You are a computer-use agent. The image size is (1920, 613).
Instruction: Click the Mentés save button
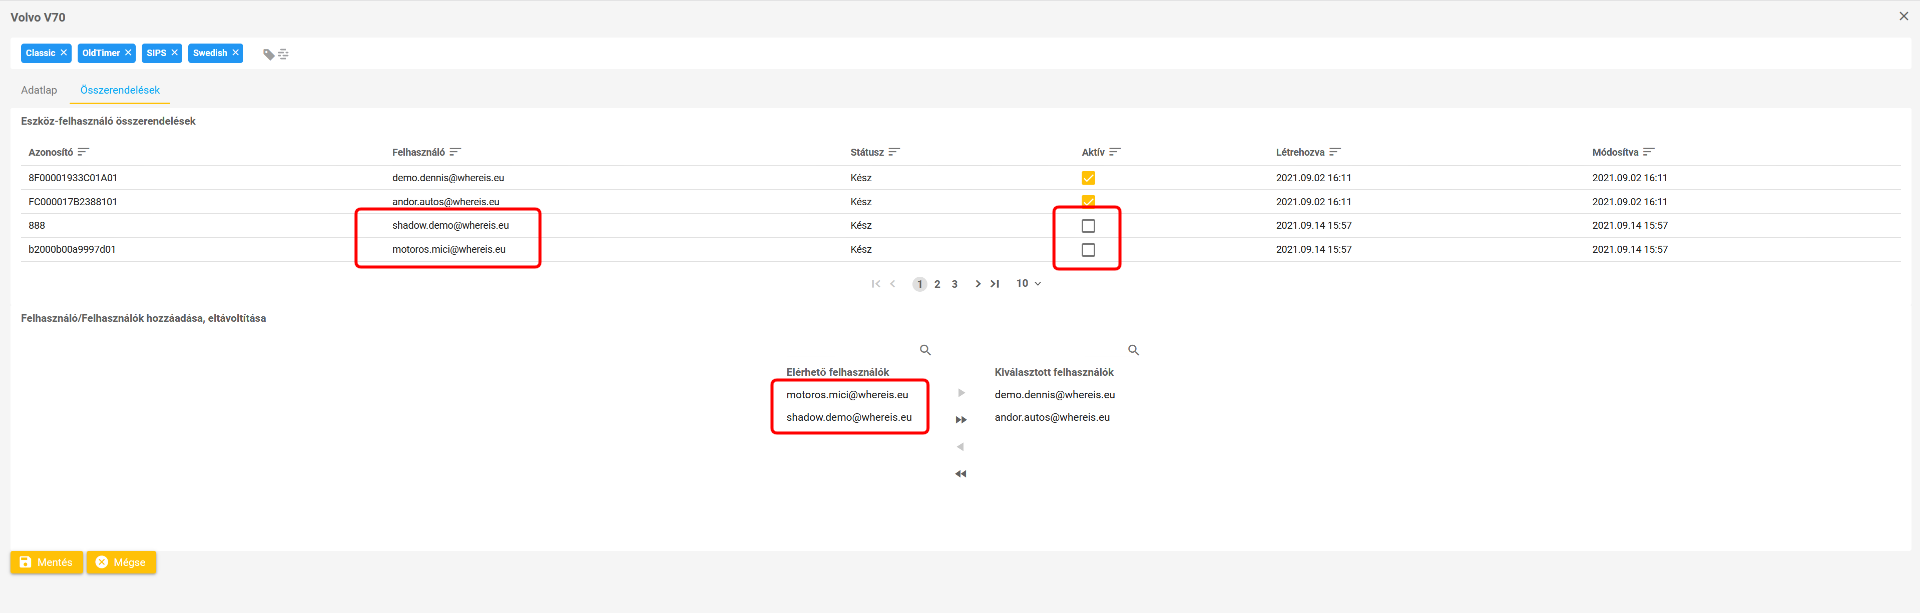point(46,562)
